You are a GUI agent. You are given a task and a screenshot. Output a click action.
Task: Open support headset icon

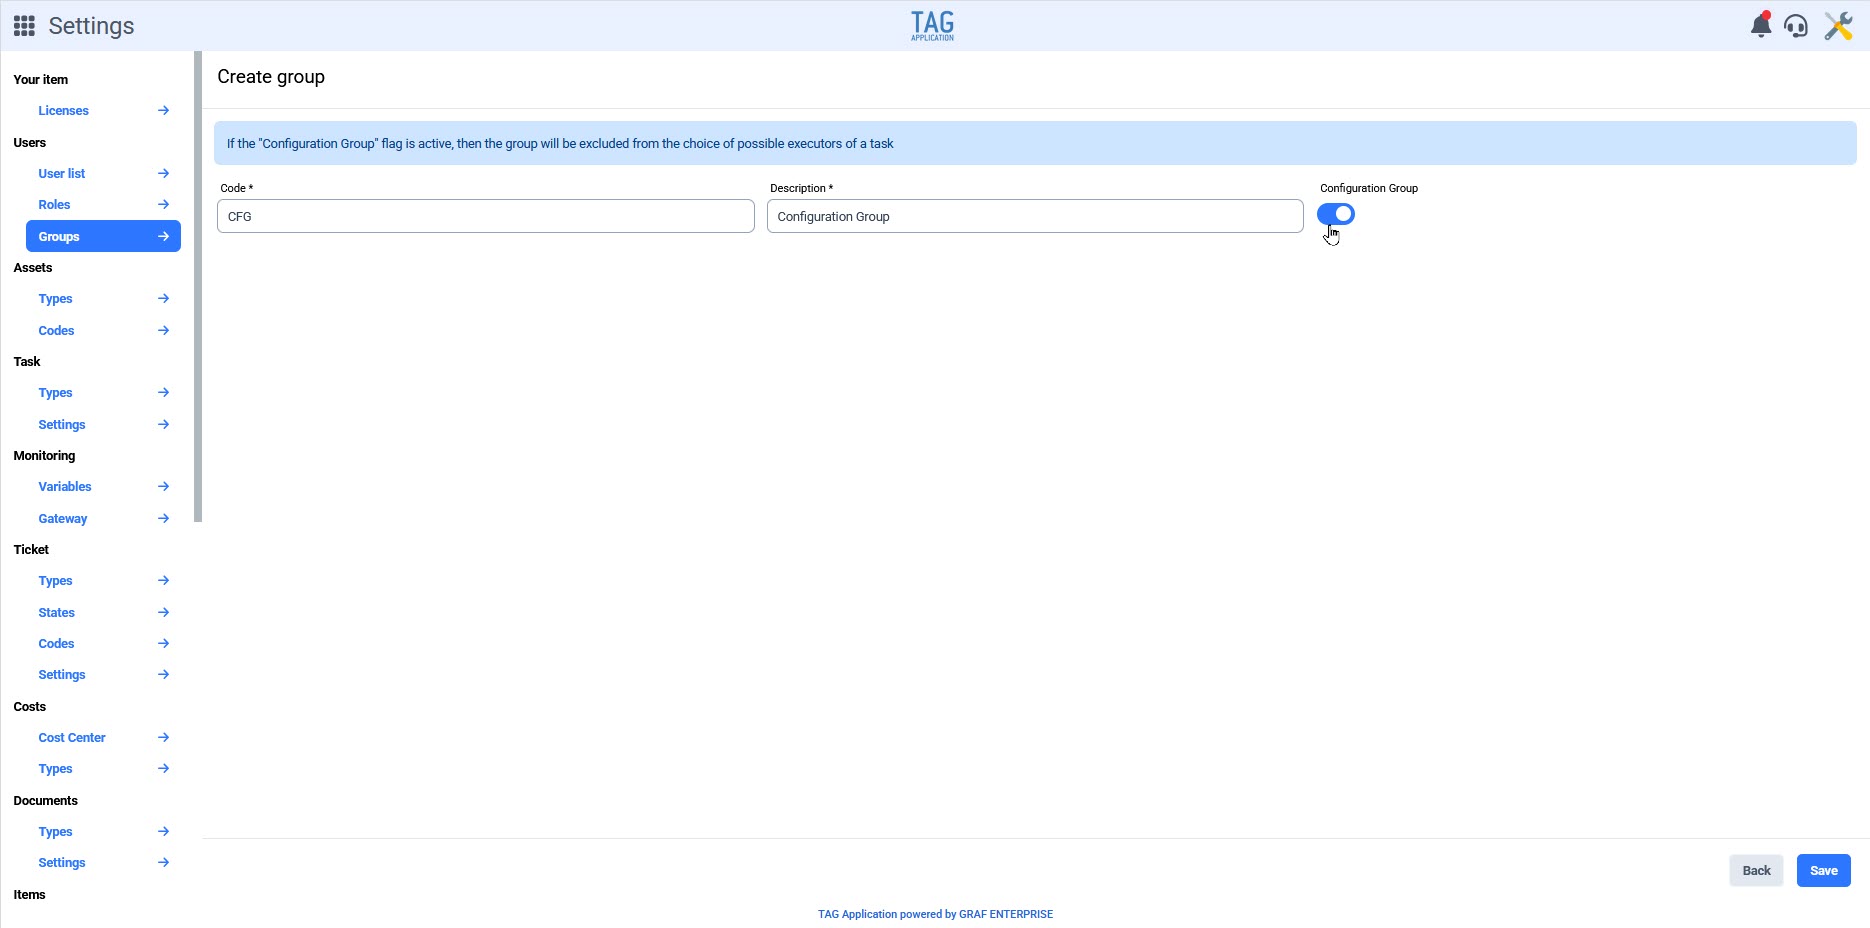pyautogui.click(x=1796, y=26)
